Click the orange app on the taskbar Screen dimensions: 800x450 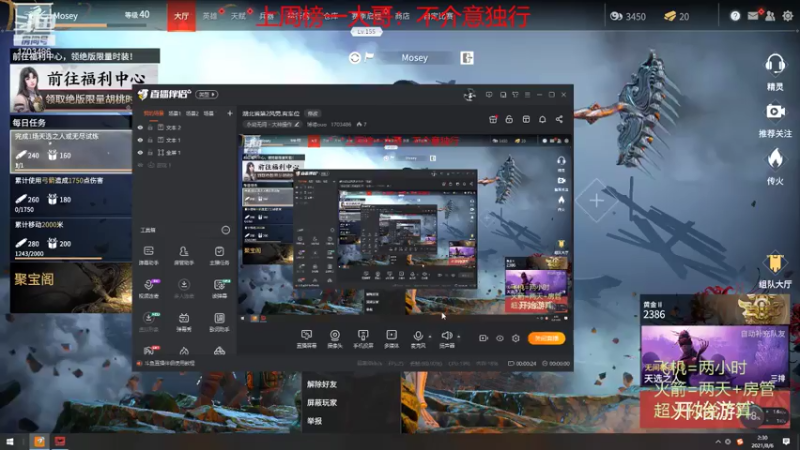(39, 441)
